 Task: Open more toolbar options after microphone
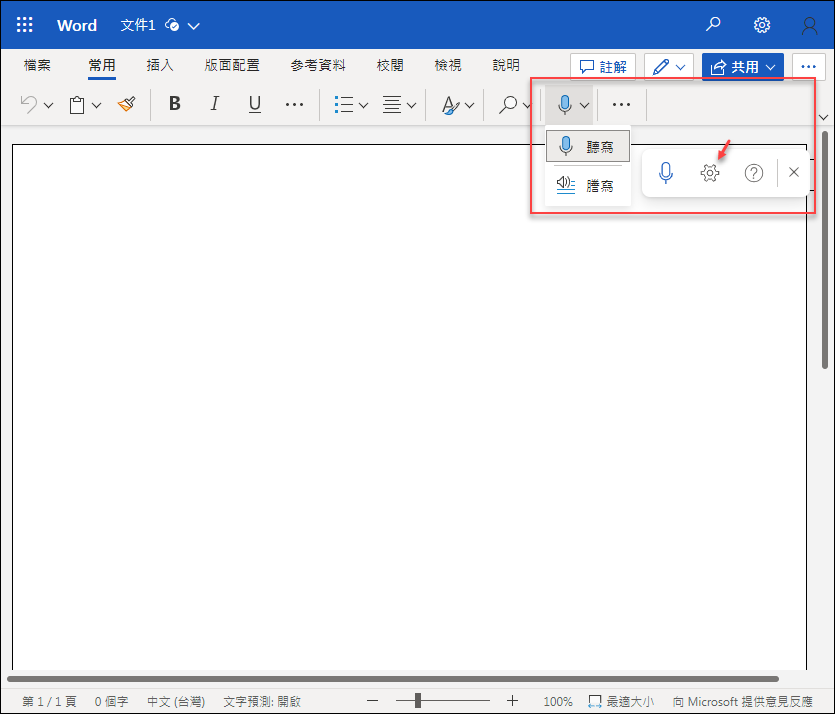[621, 104]
